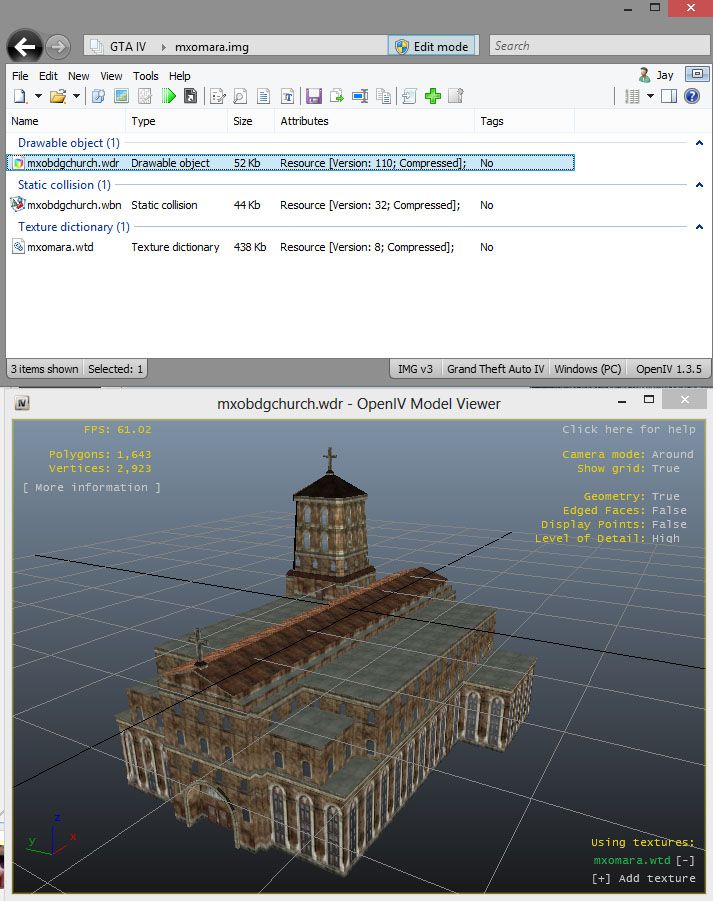Collapse the Static collision group
713x901 pixels.
699,184
